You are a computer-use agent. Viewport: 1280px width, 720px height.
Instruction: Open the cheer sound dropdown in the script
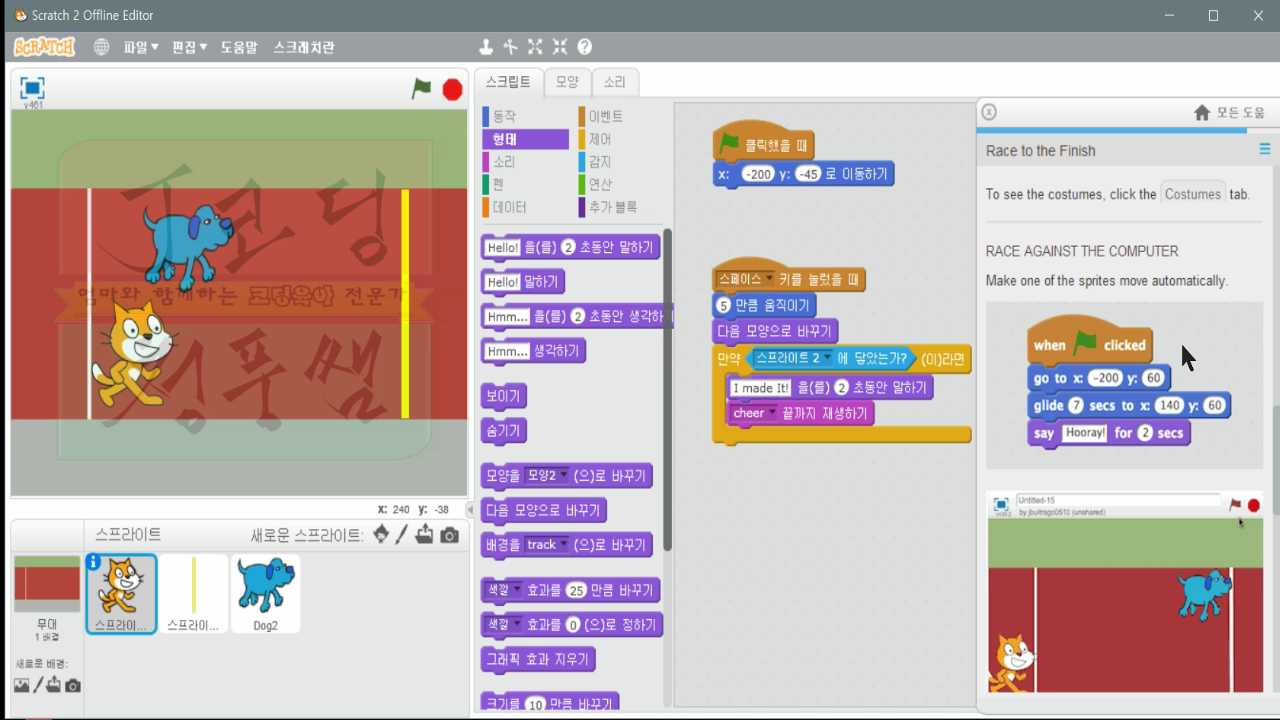pyautogui.click(x=754, y=413)
